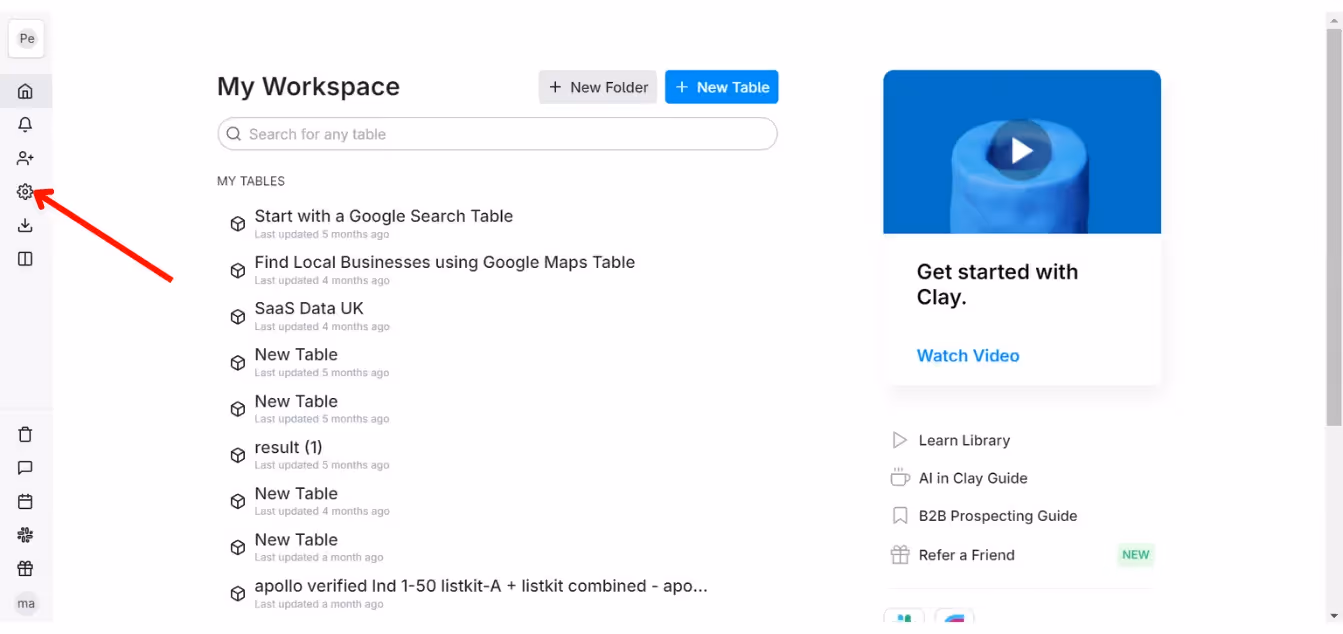The height and width of the screenshot is (634, 1343).
Task: Open the Slack community icon
Action: coord(25,535)
